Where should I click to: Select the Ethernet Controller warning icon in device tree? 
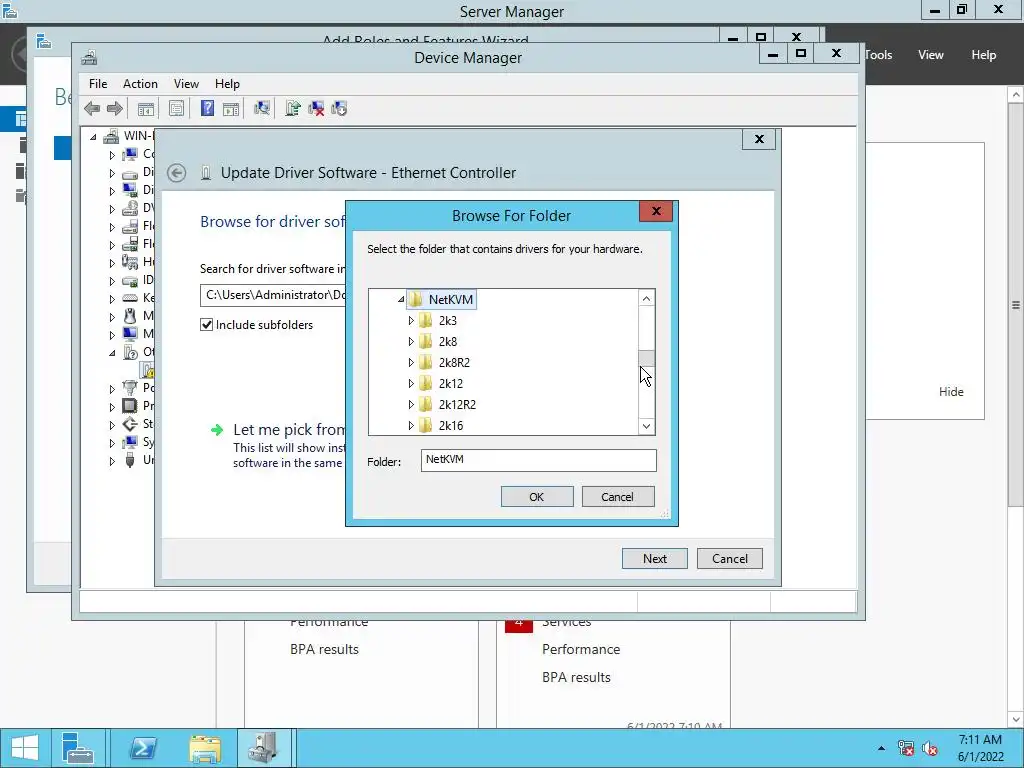point(148,370)
